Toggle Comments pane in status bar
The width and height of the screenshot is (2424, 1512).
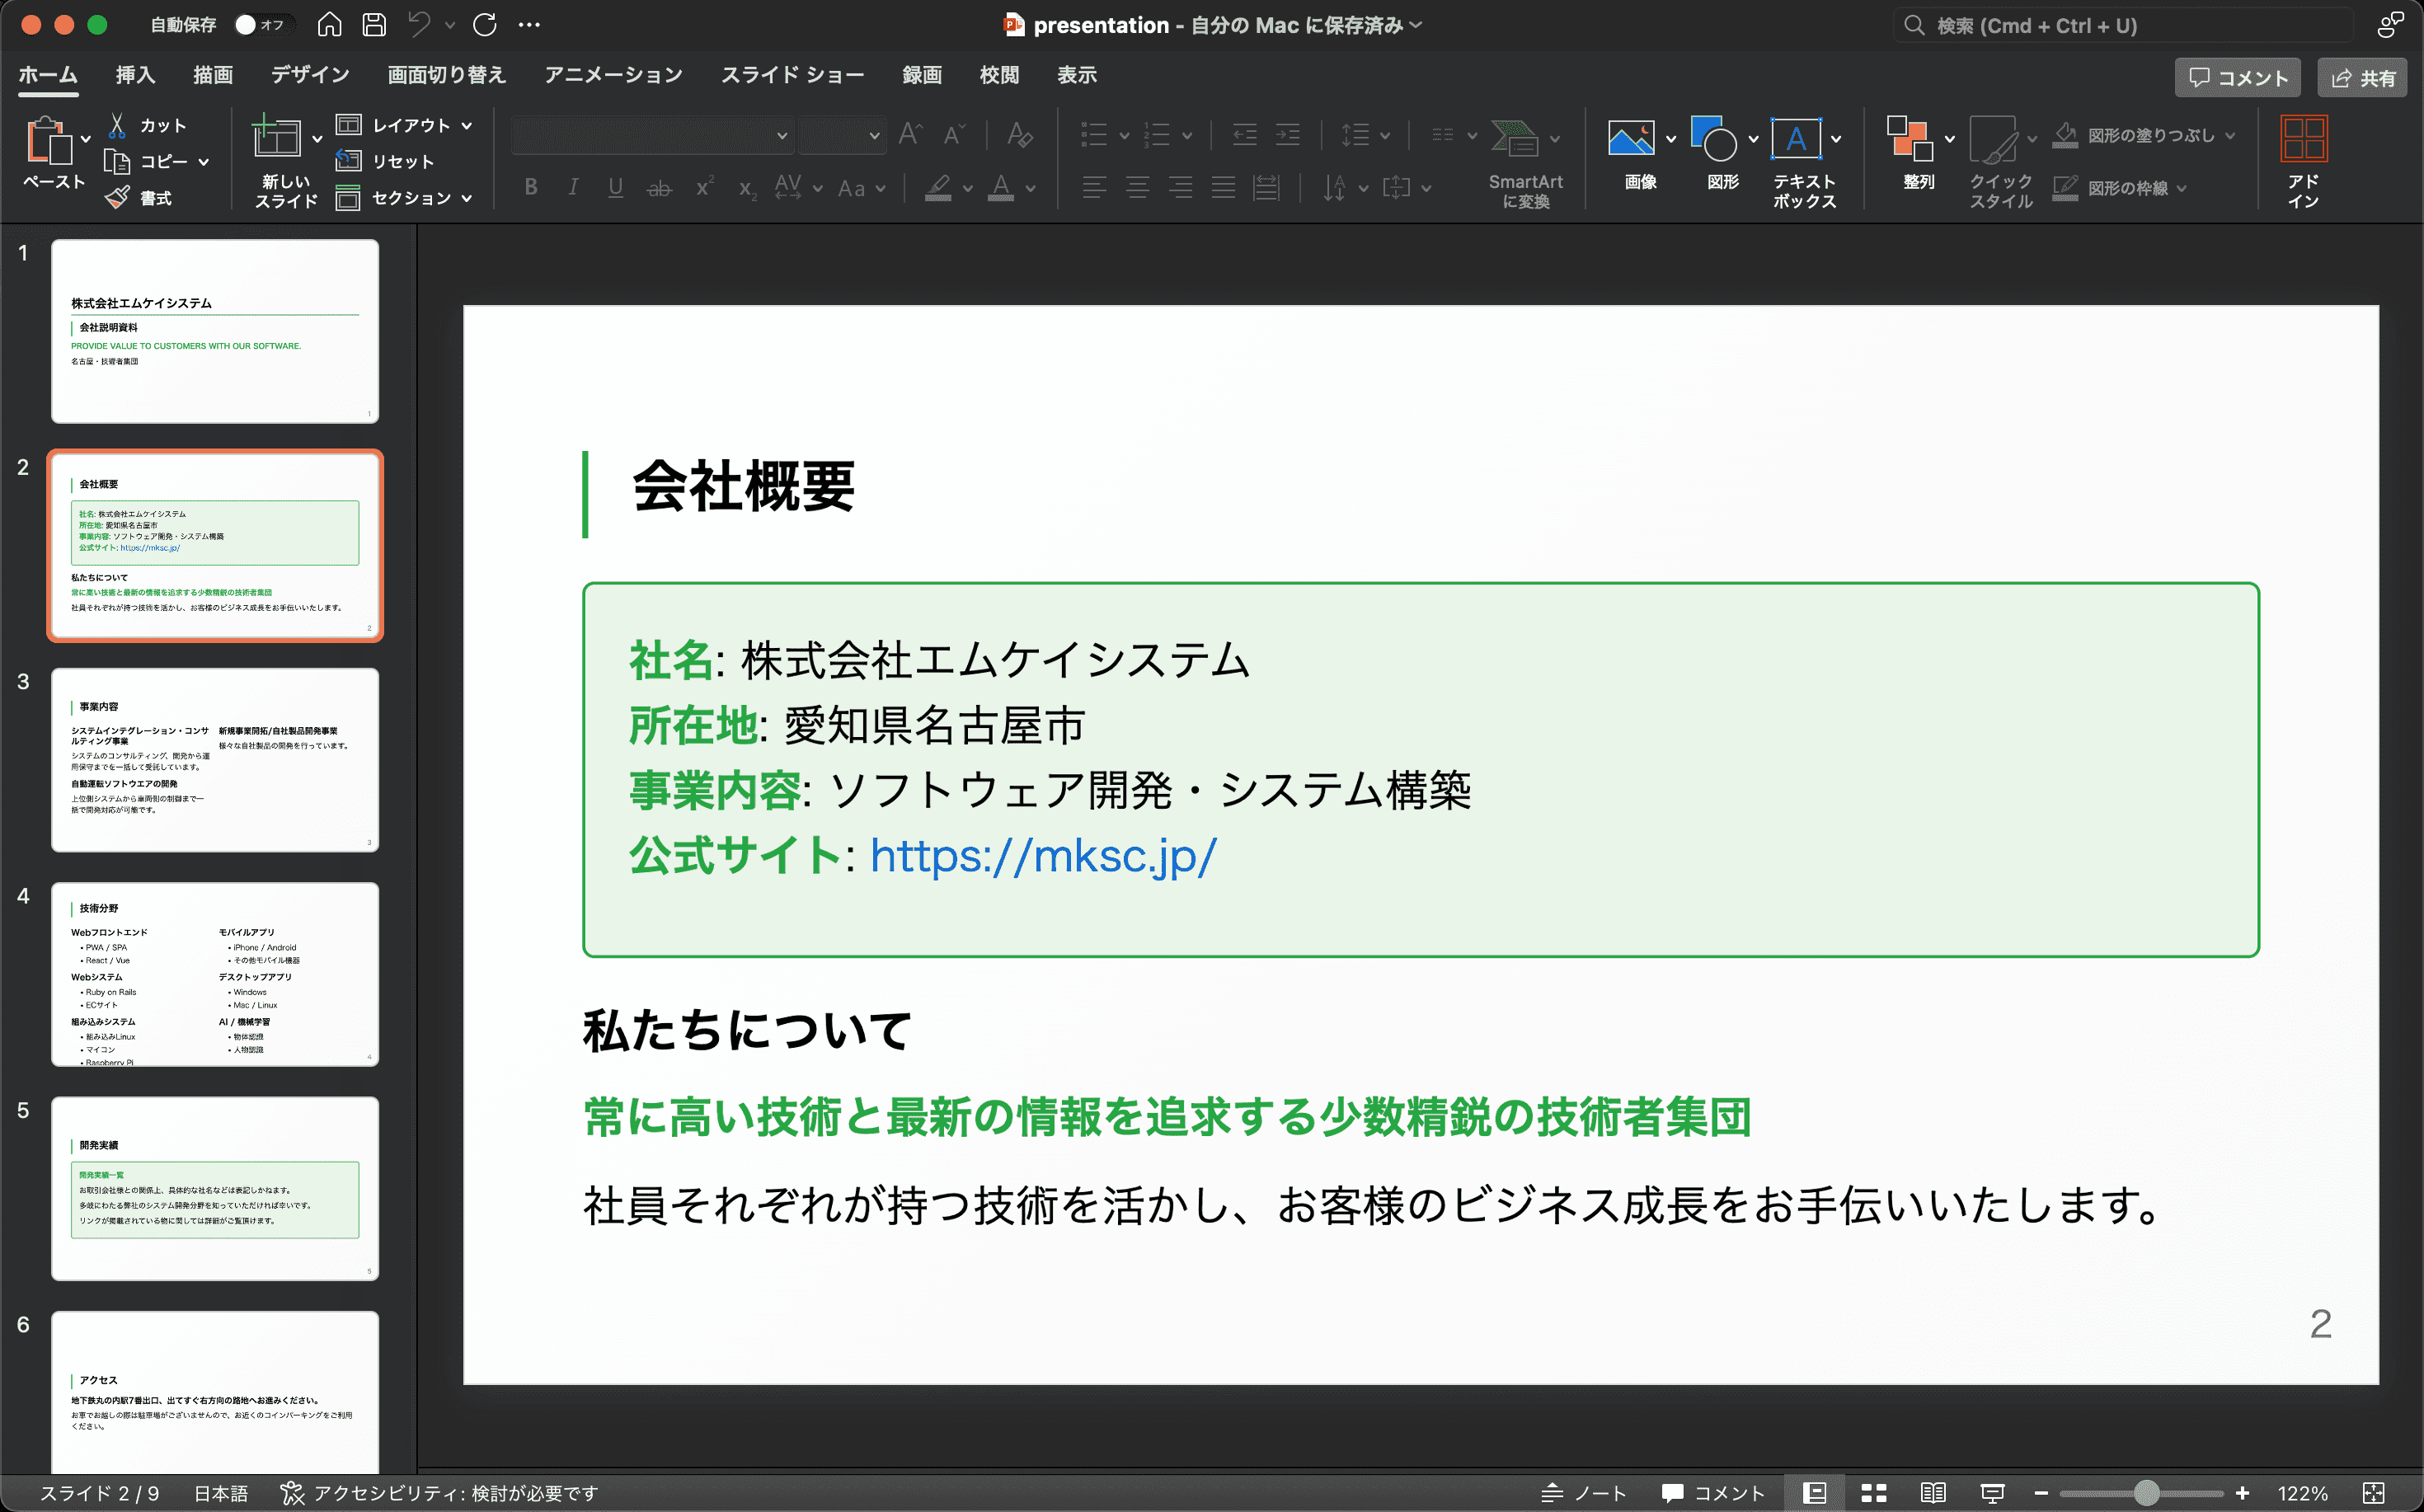tap(1712, 1493)
